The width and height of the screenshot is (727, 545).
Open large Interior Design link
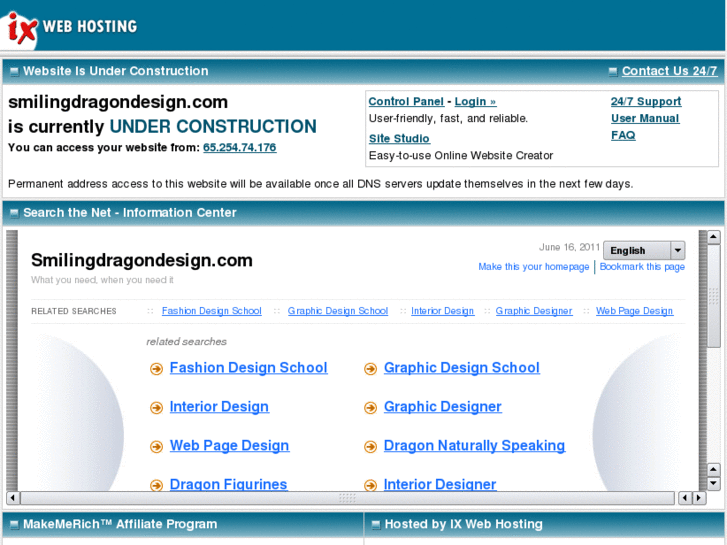(219, 407)
